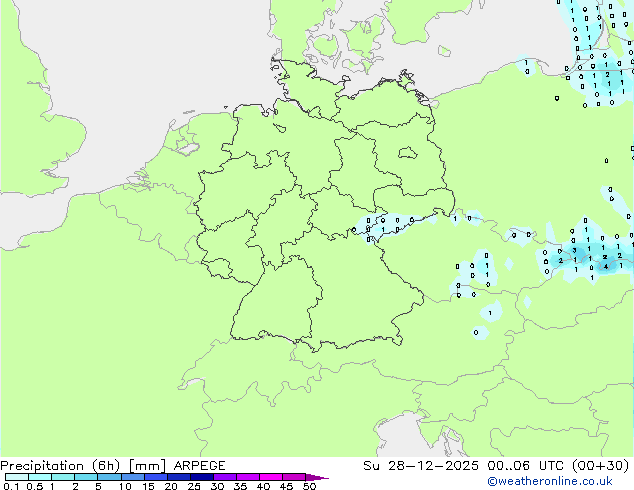Select the purple swatch between 30 and 35
Screen dimensions: 634x490
click(225, 477)
